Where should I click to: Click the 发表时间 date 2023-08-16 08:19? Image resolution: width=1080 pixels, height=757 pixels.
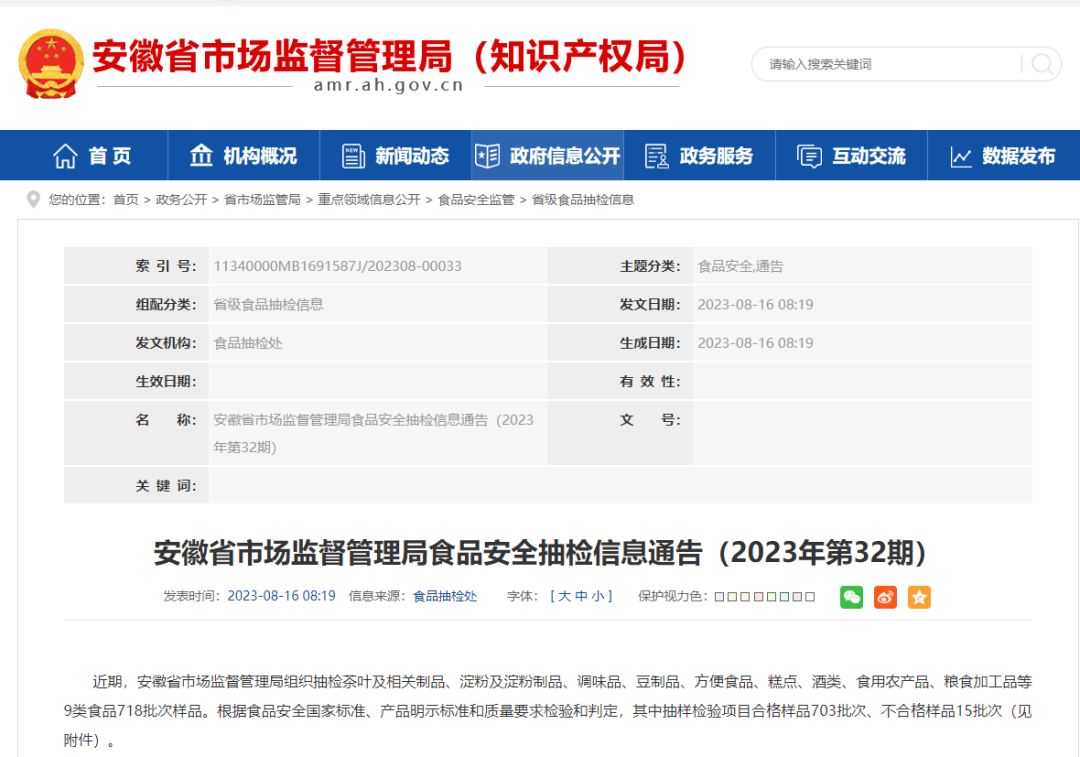[x=282, y=596]
